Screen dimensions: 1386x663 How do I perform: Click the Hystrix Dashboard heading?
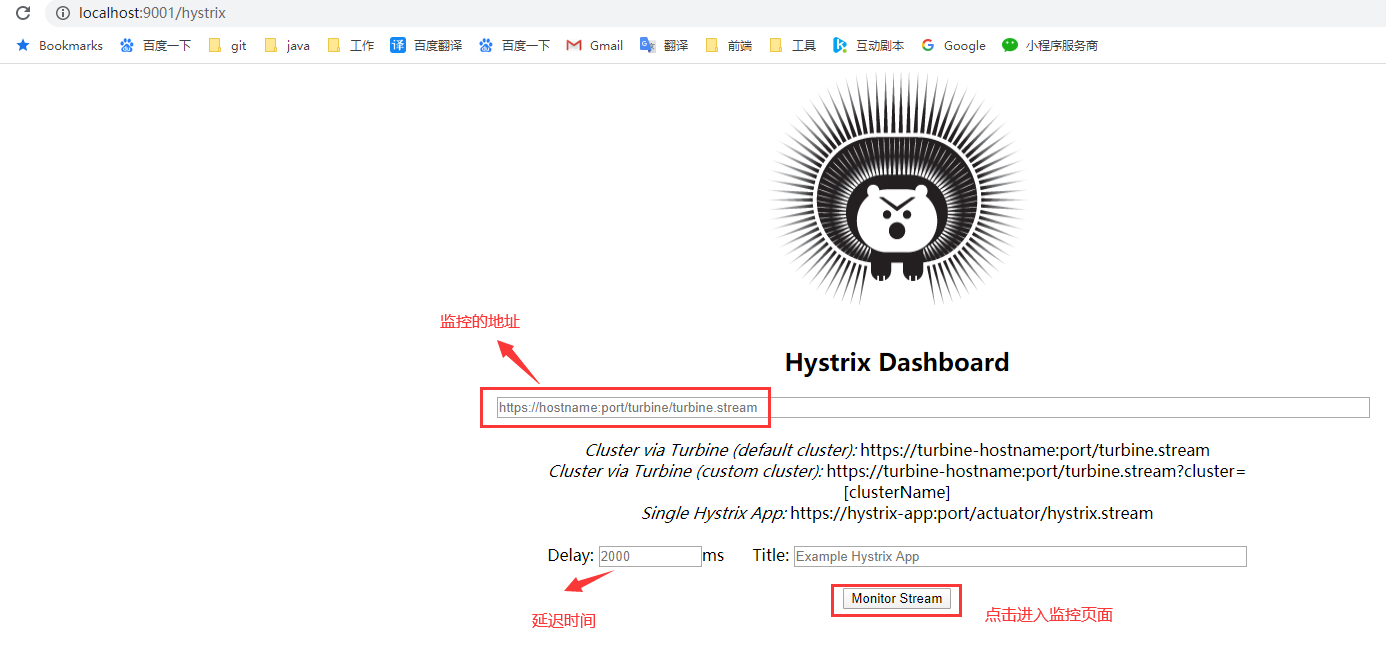click(x=897, y=362)
